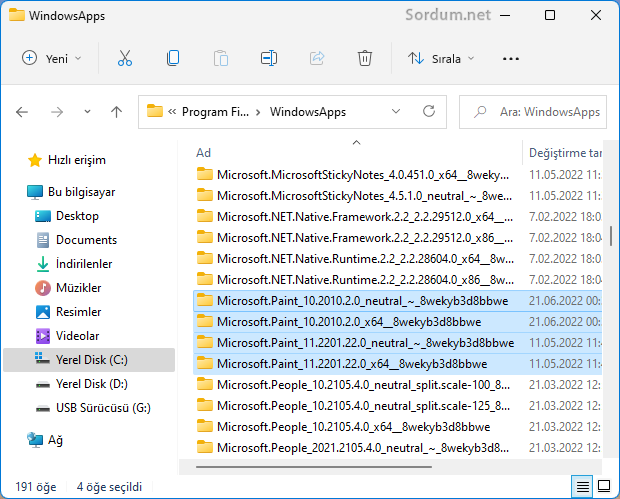620x499 pixels.
Task: Select Yerel Disk (C:) in sidebar
Action: (89, 360)
